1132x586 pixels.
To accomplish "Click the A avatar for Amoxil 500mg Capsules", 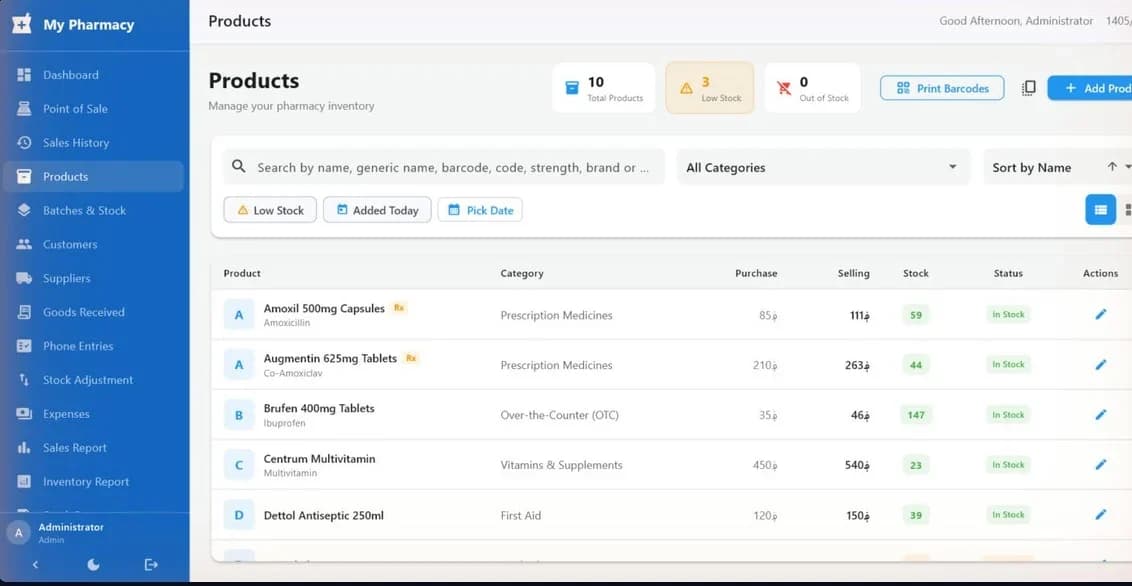I will pyautogui.click(x=239, y=315).
